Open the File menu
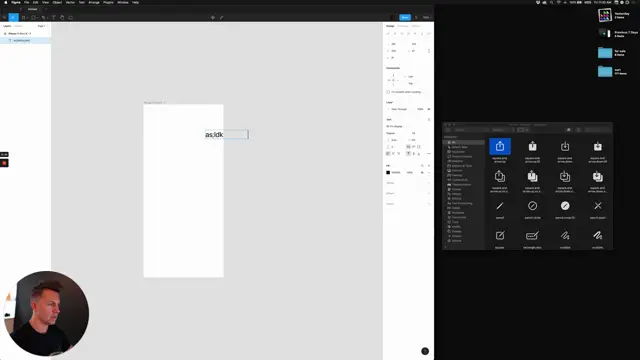 27,2
